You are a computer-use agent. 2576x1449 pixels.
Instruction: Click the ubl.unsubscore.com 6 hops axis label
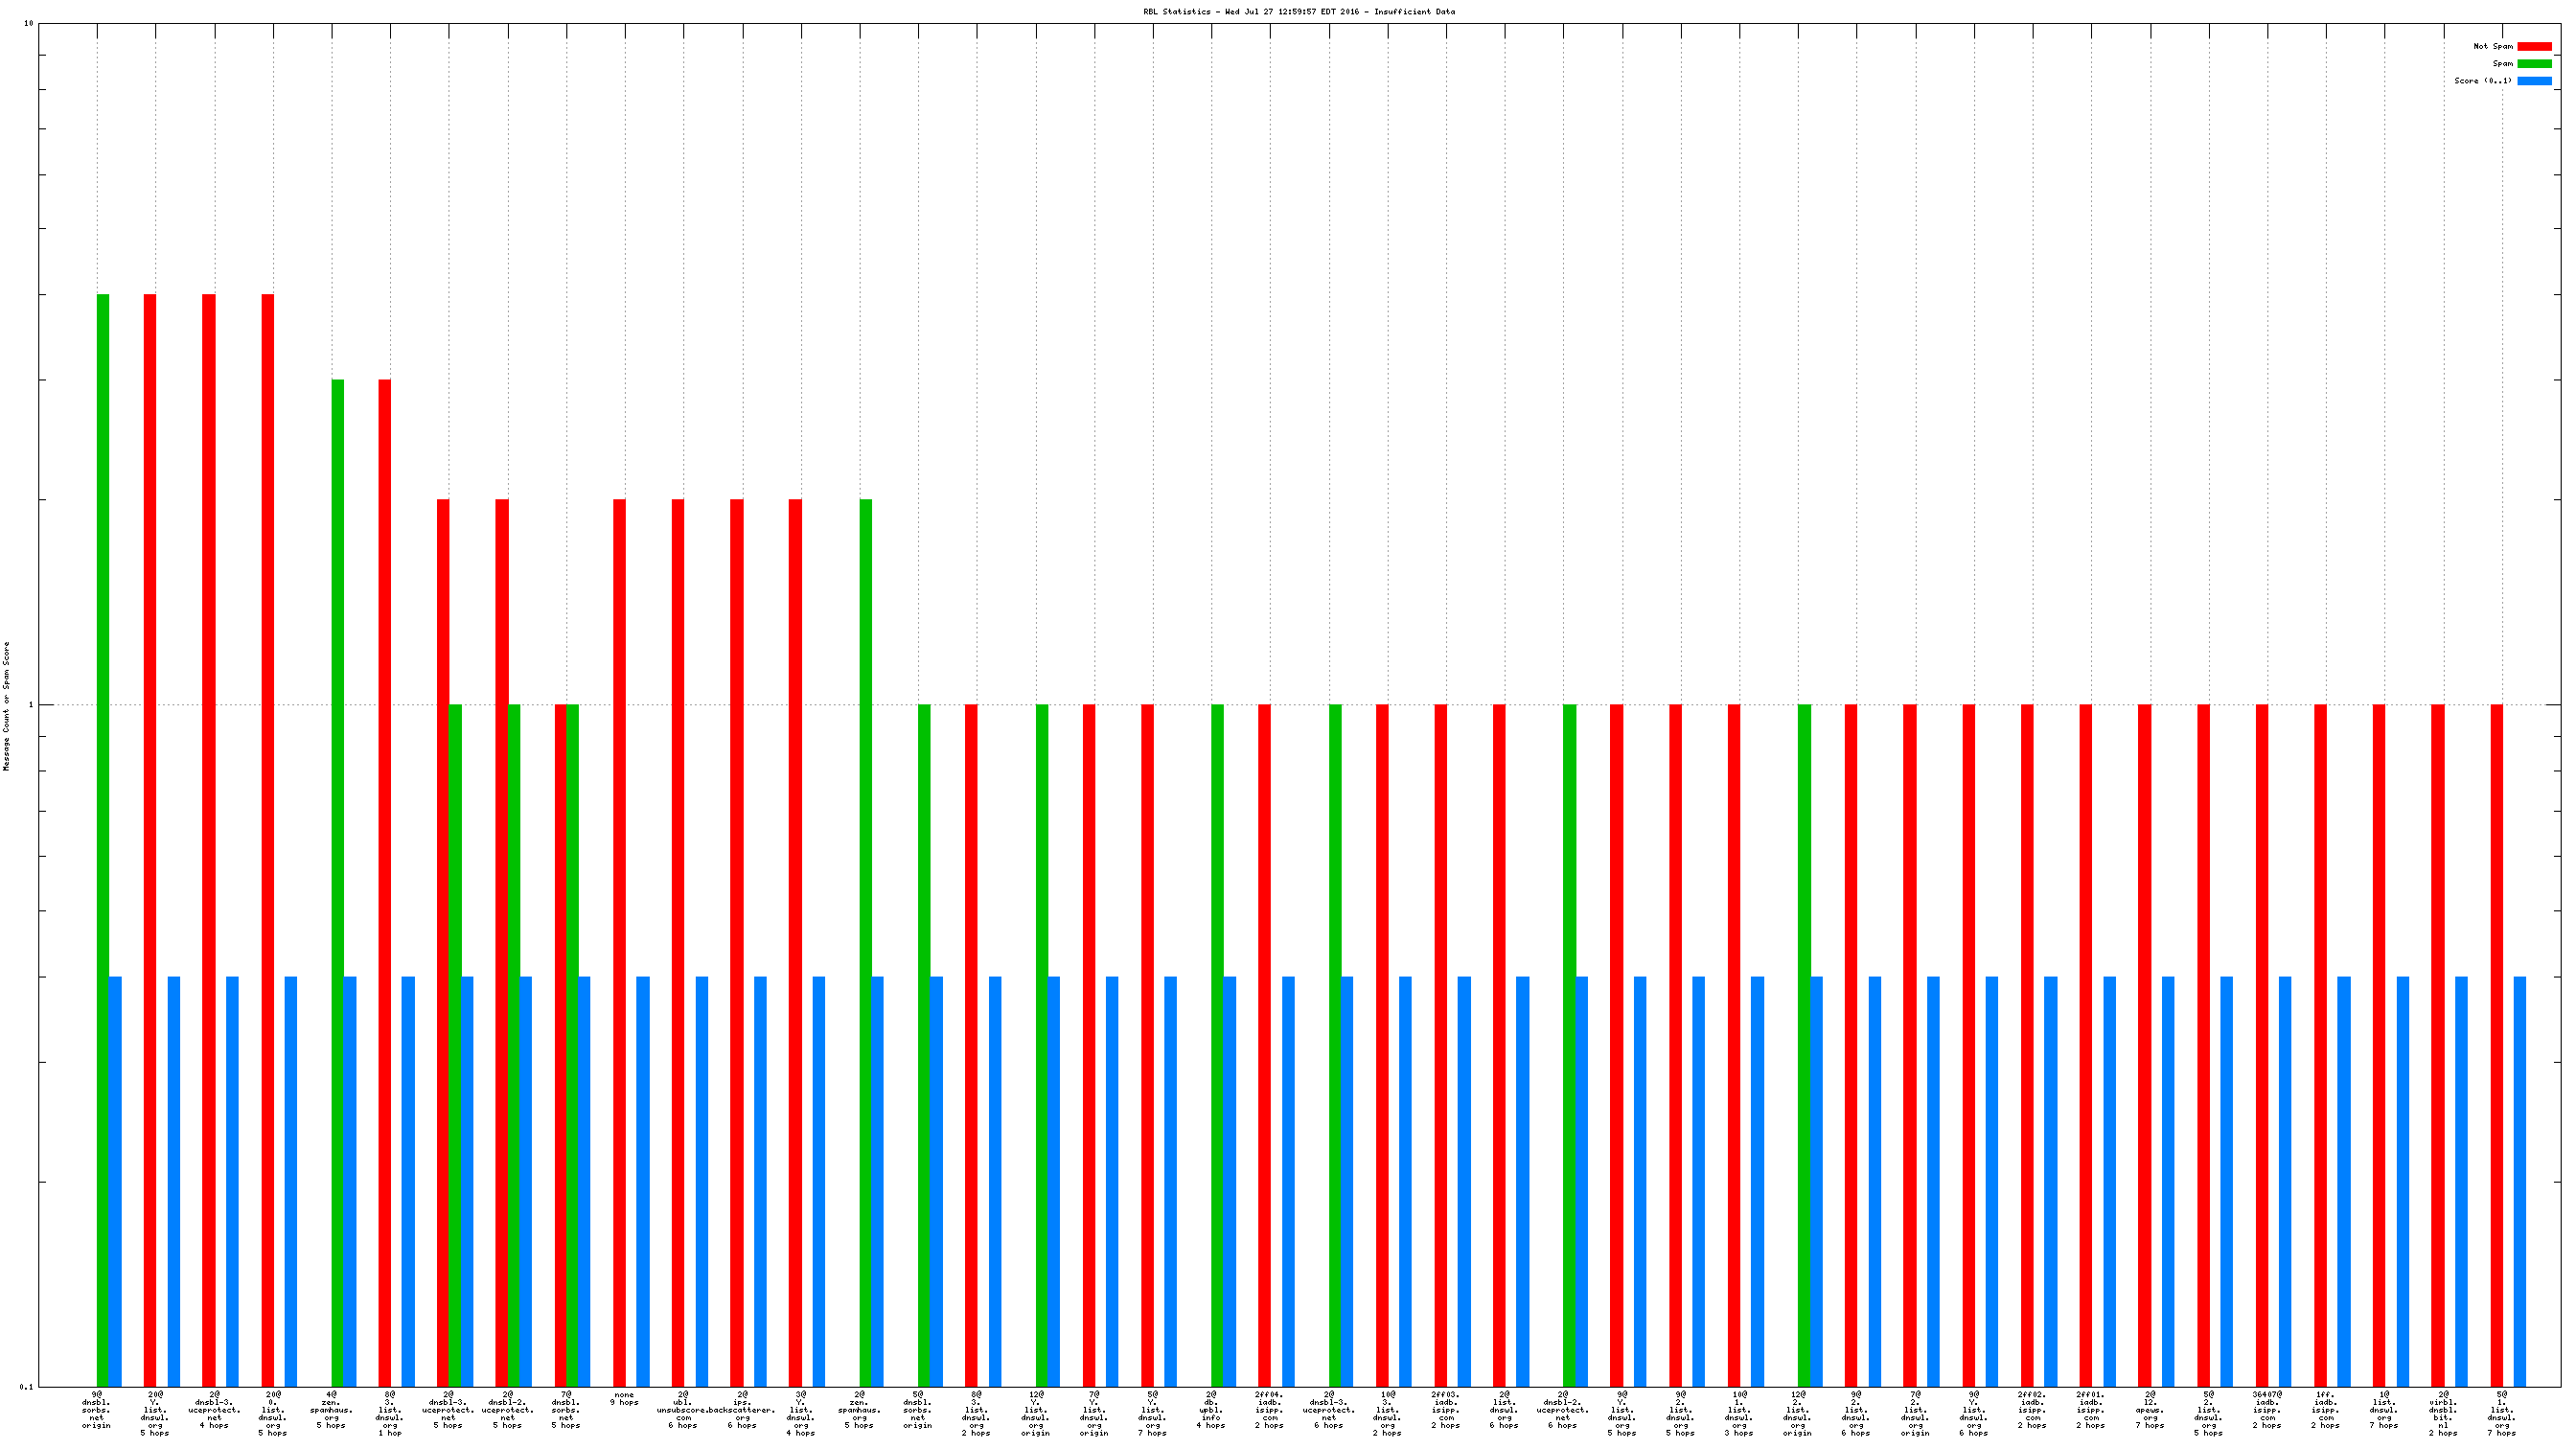tap(683, 1410)
